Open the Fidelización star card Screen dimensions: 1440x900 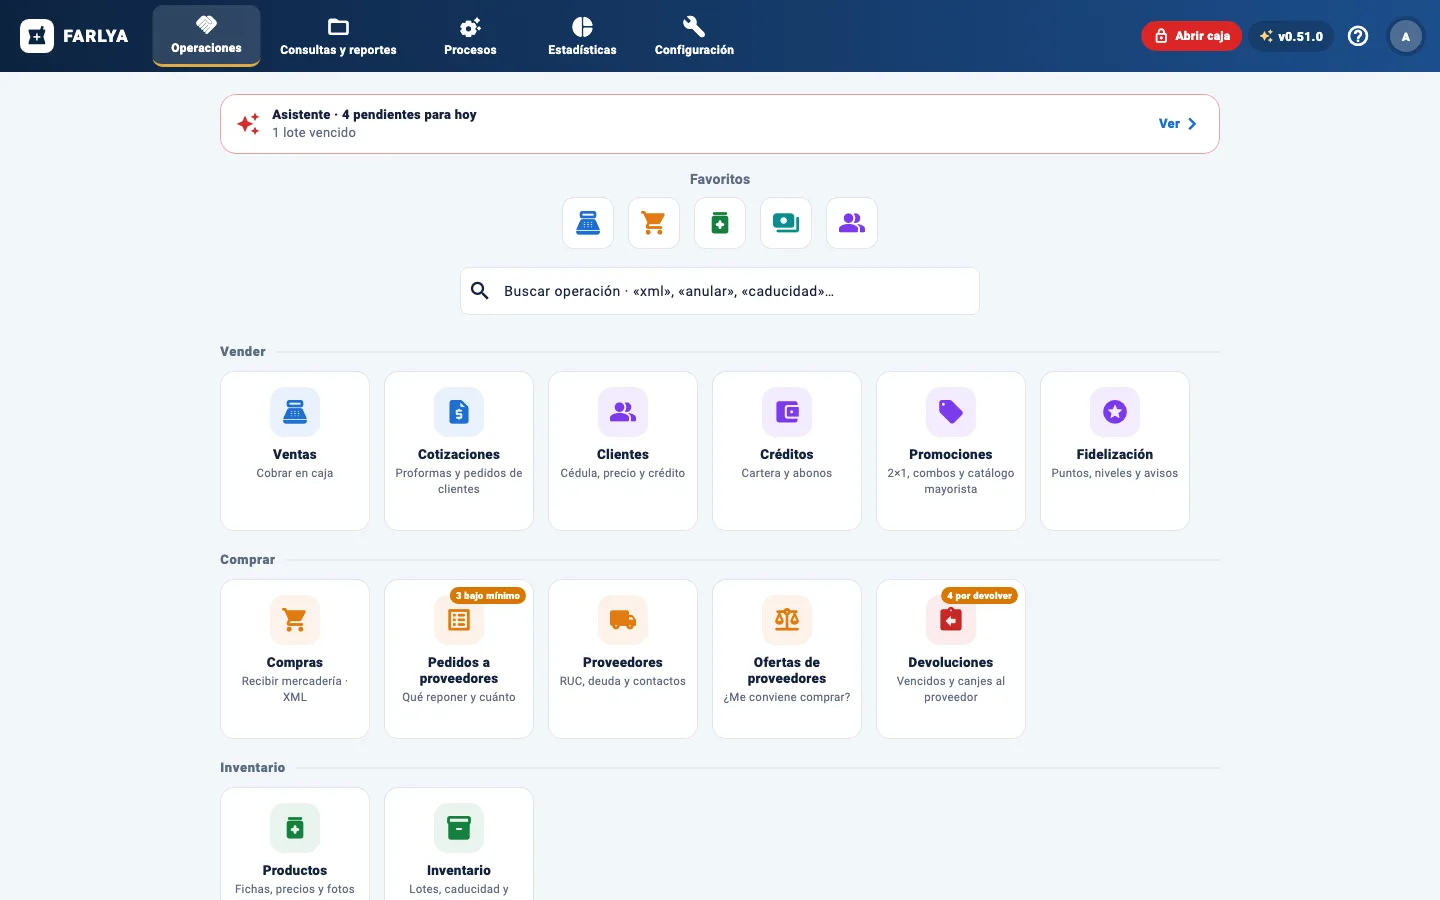tap(1115, 451)
